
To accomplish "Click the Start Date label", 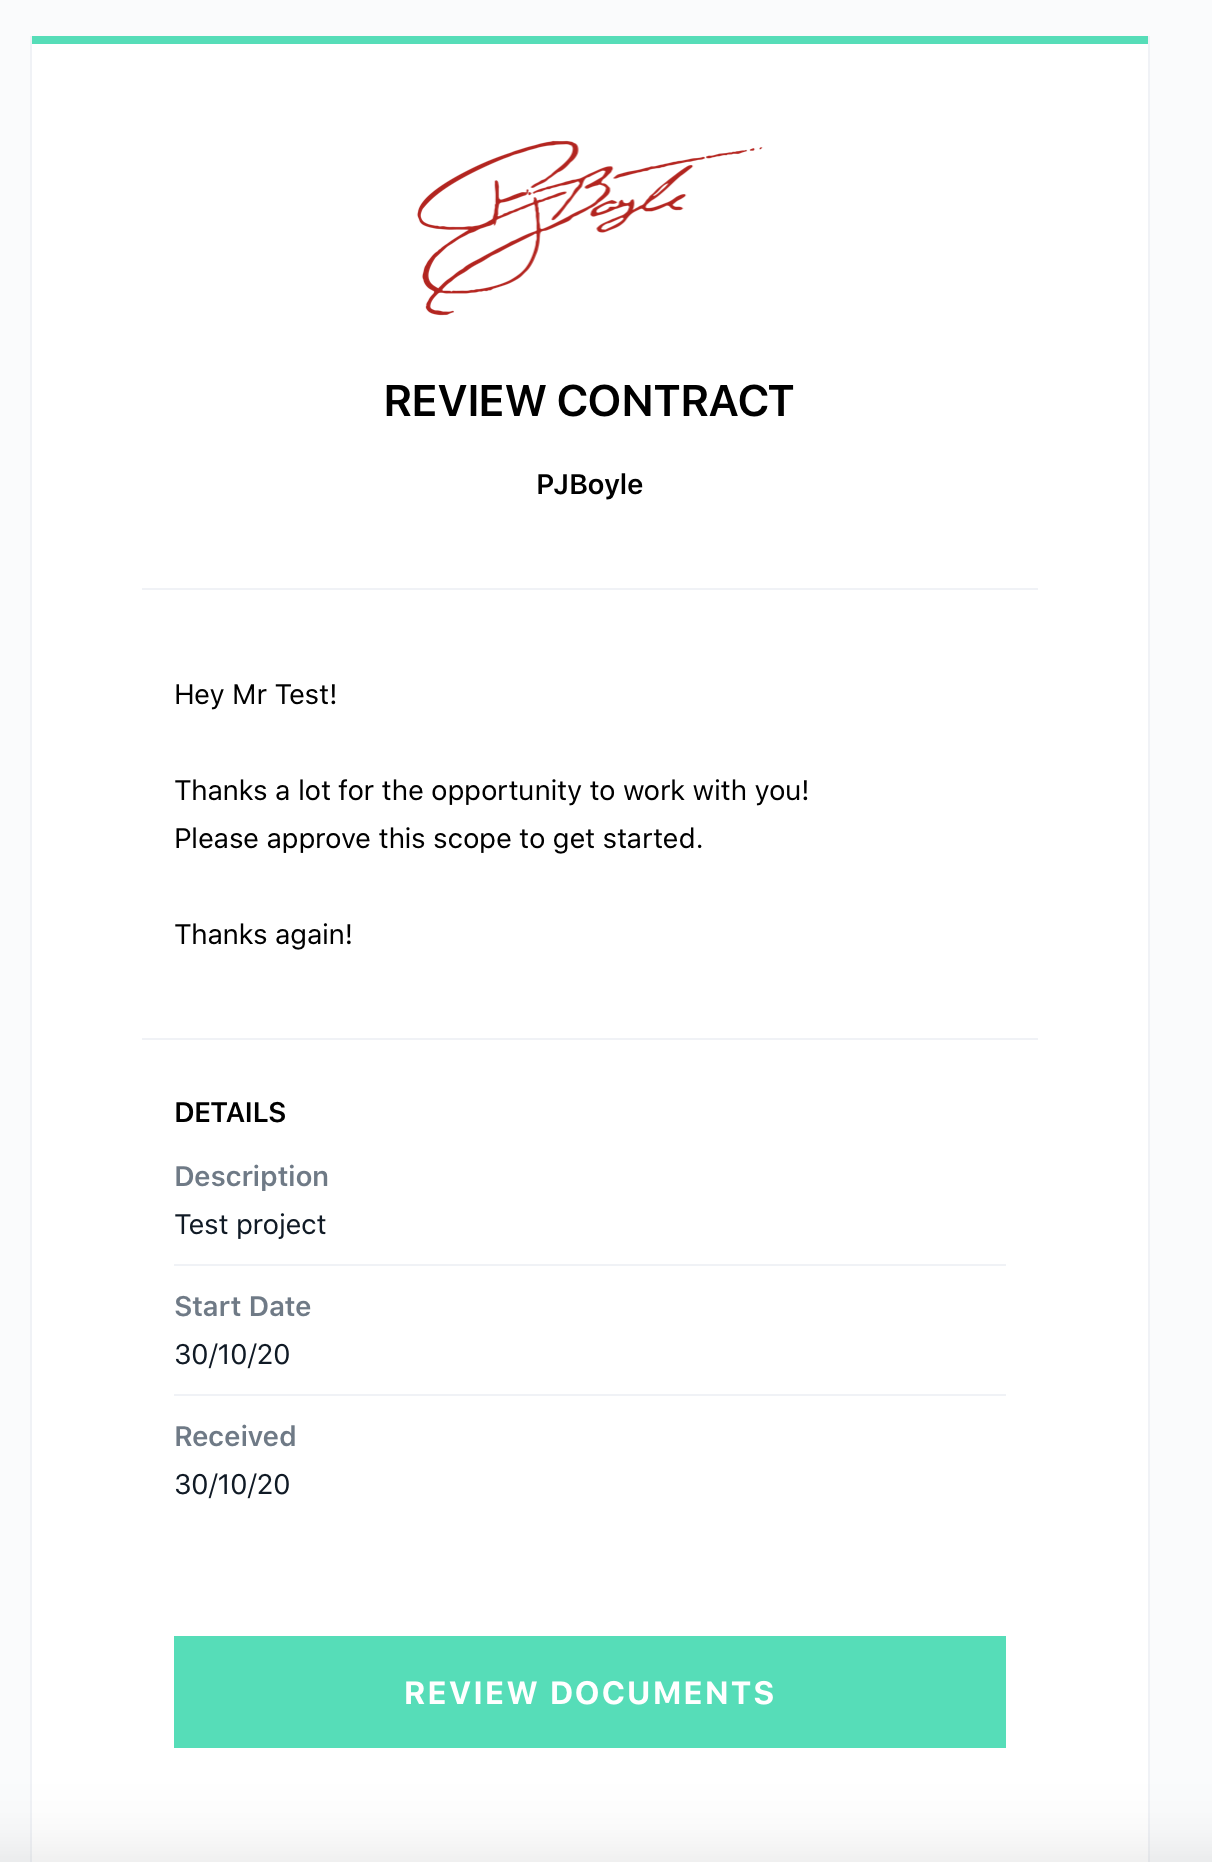I will [243, 1306].
